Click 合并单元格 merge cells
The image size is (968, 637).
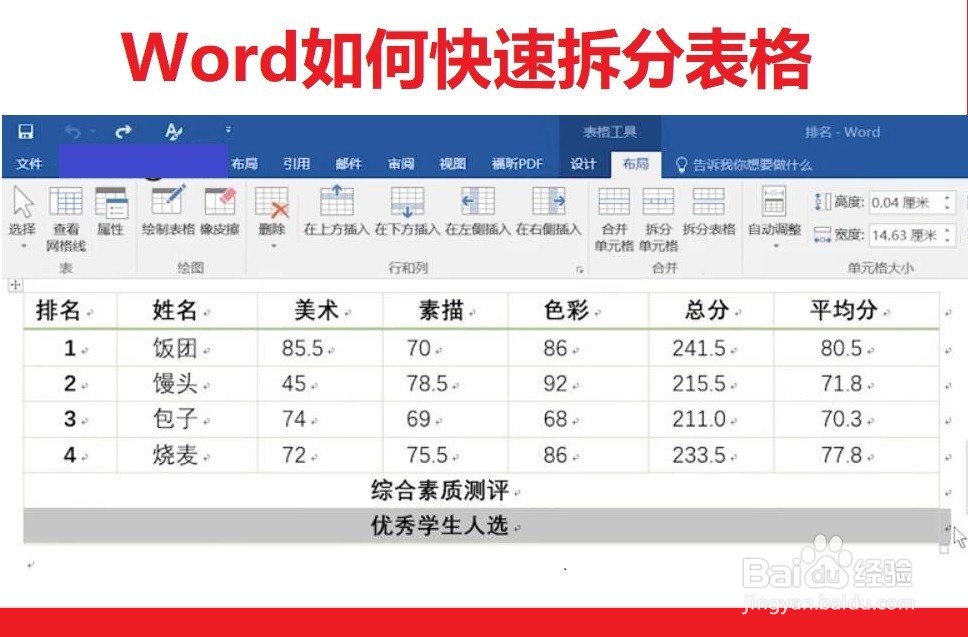tap(614, 219)
